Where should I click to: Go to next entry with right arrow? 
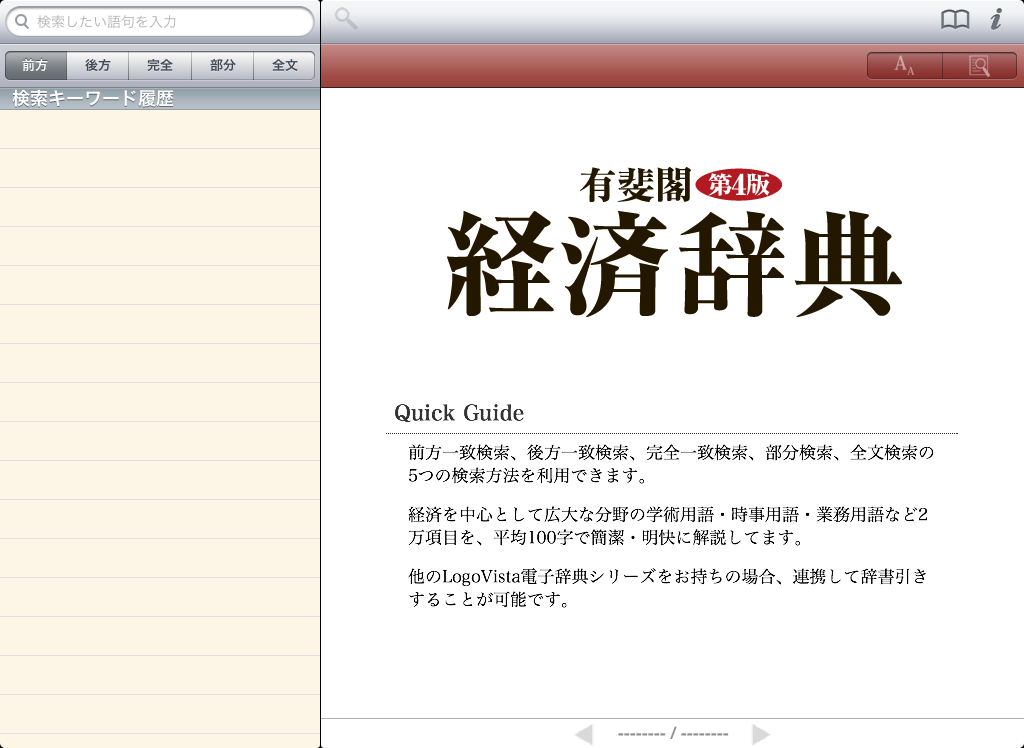tap(761, 734)
